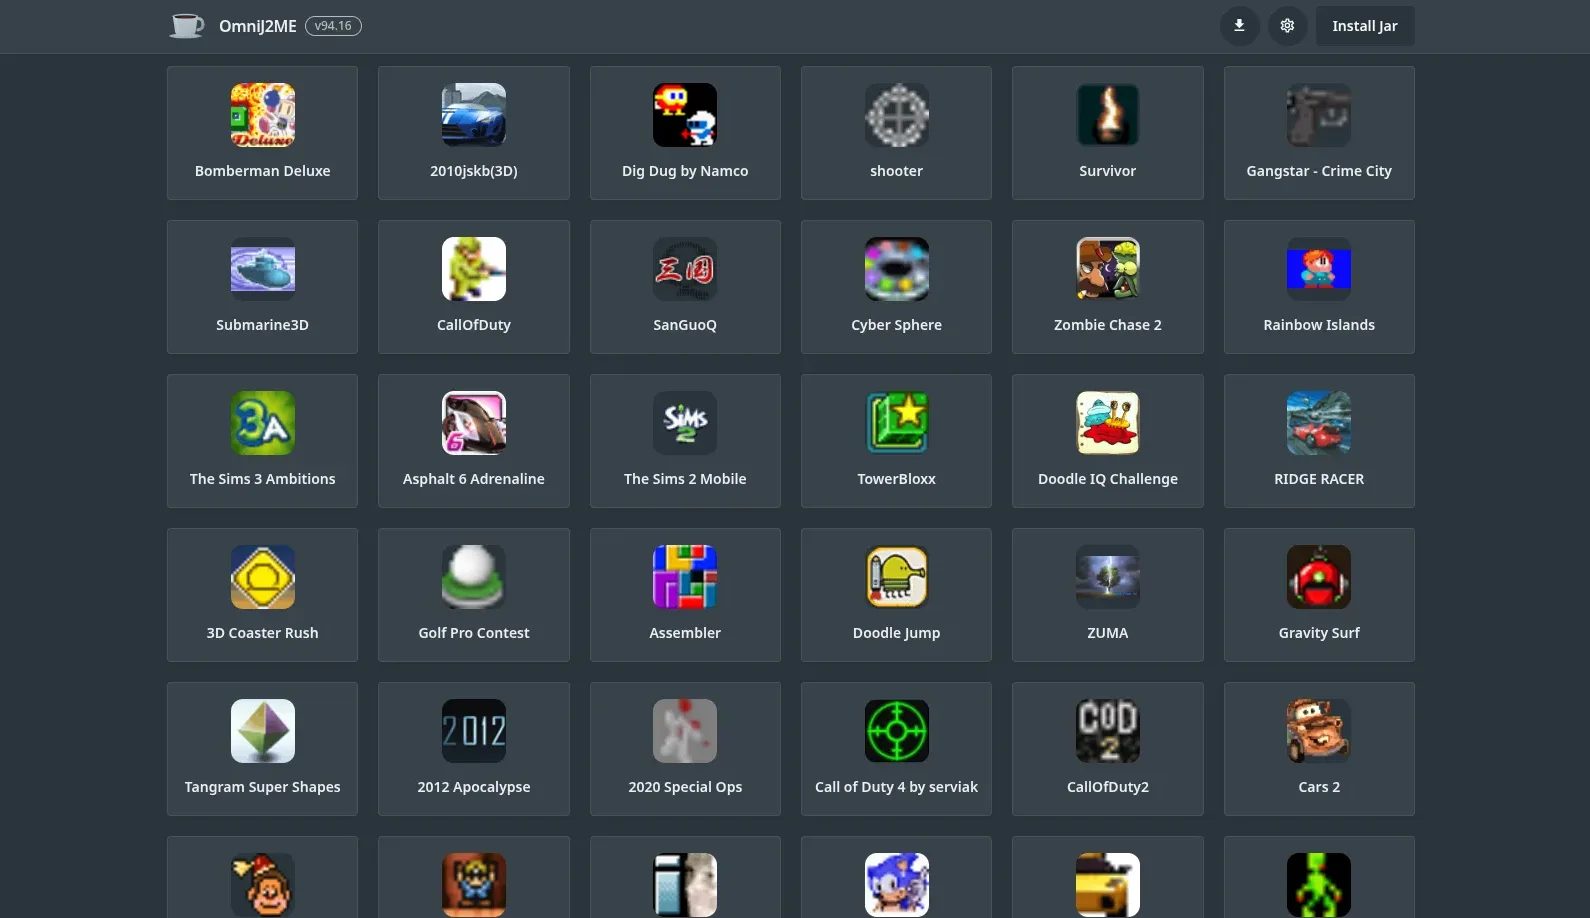Click the 'Cars 2' label text
This screenshot has height=918, width=1590.
(x=1319, y=787)
